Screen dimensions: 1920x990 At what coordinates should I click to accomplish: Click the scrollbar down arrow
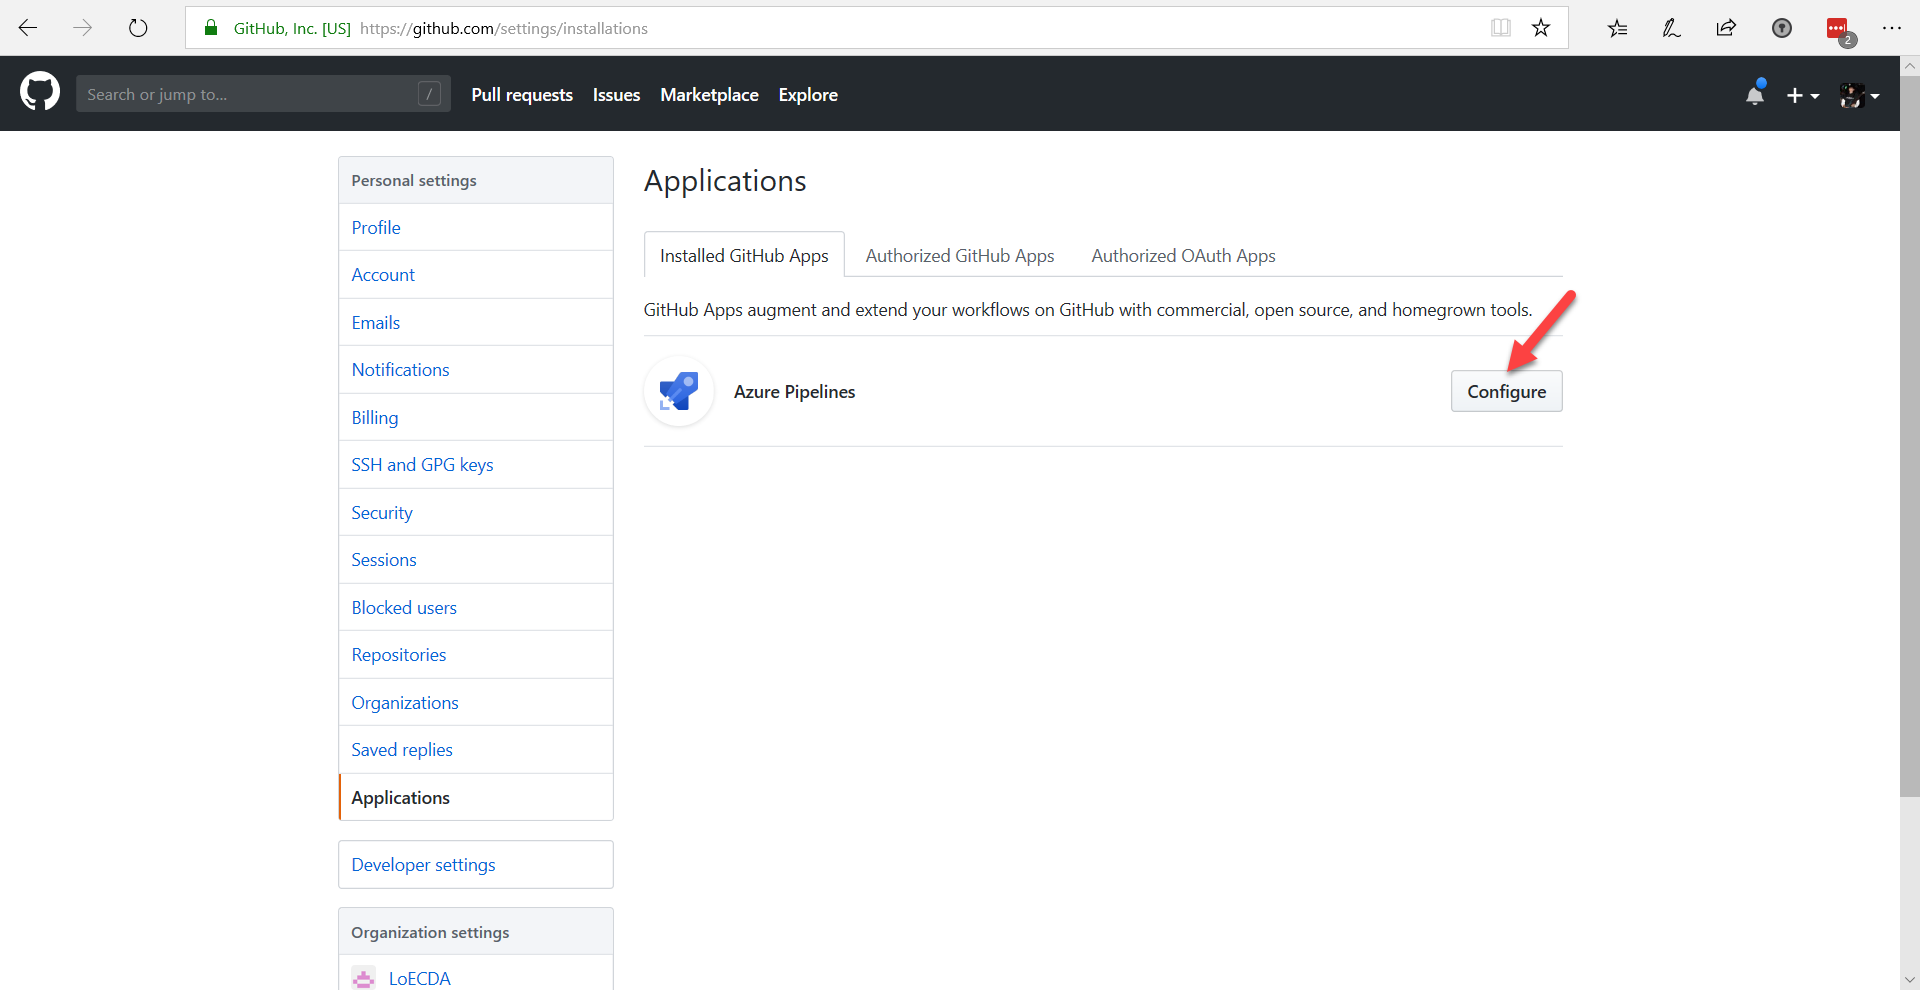1910,980
